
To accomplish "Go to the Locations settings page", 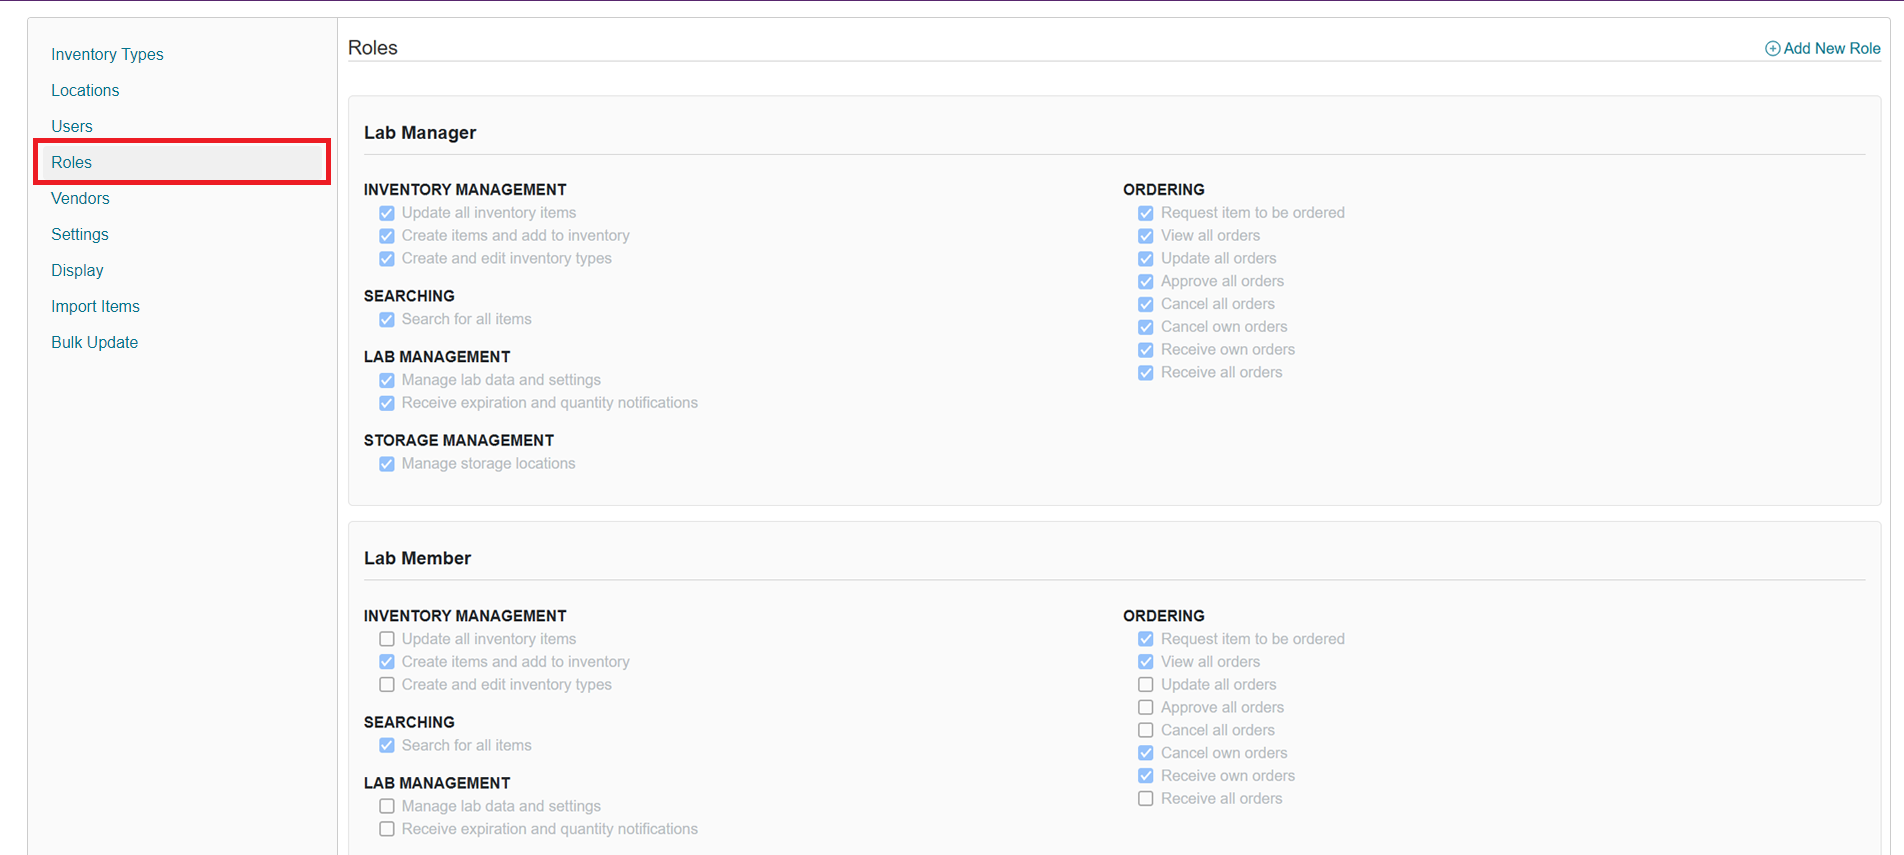I will click(x=85, y=91).
